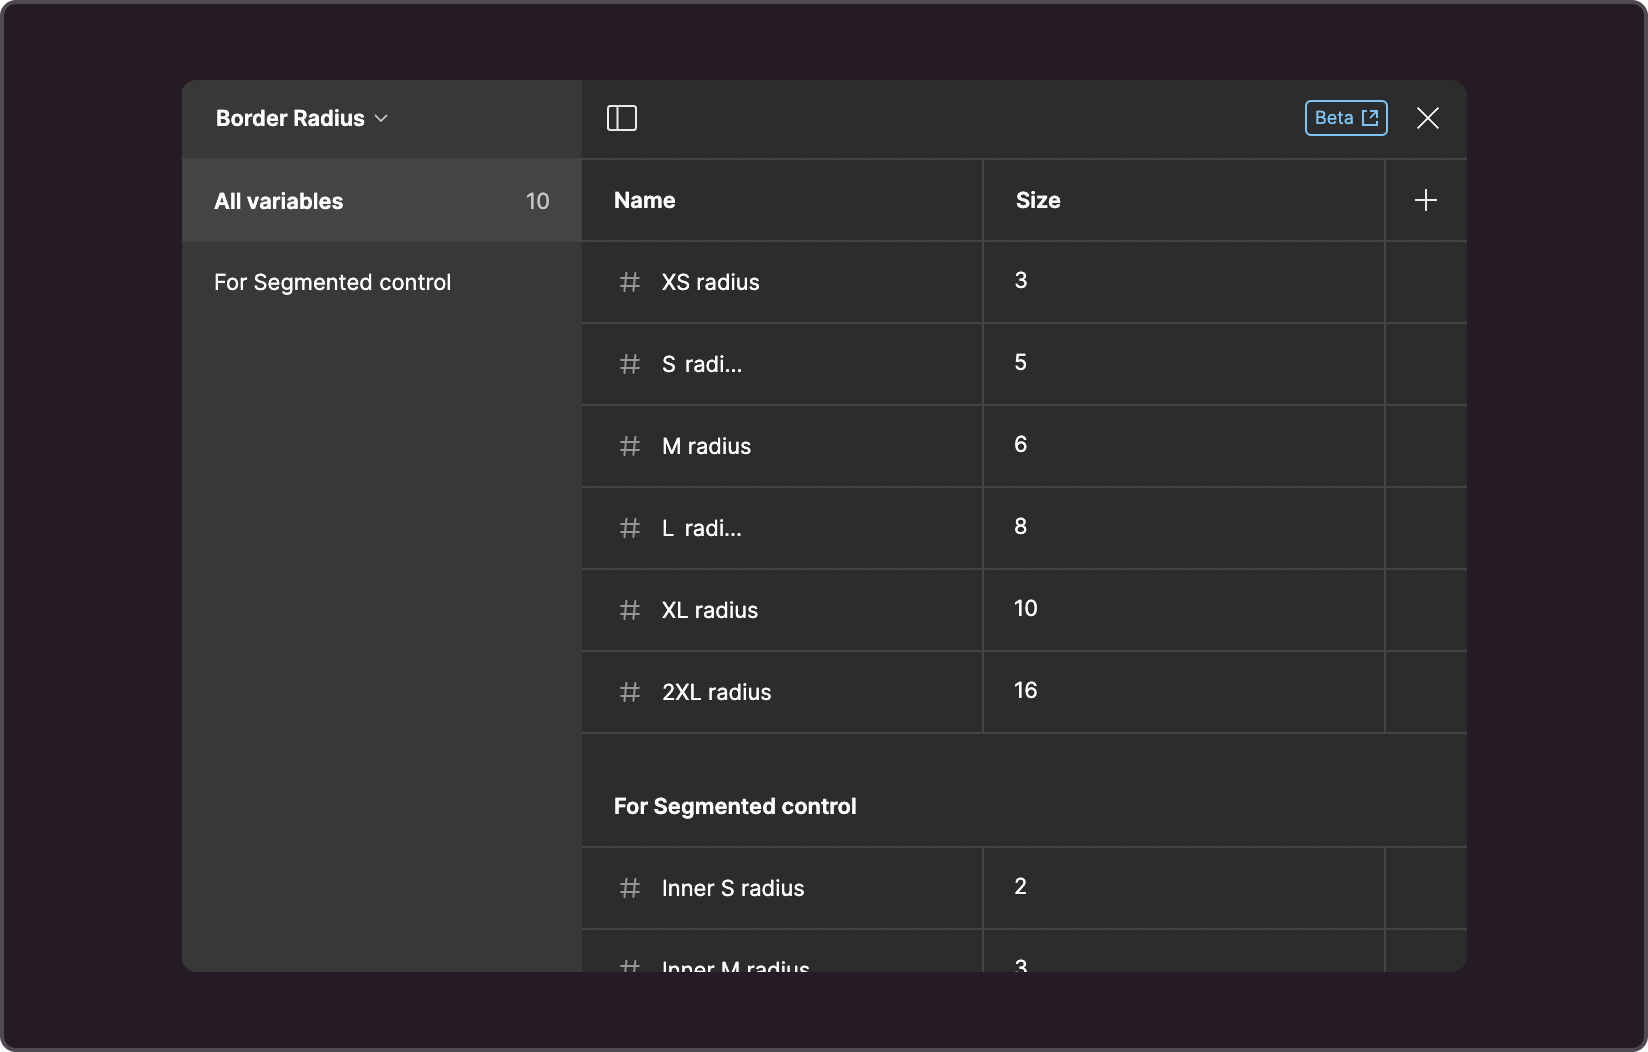Edit M radius size value 6
This screenshot has height=1052, width=1648.
(x=1184, y=446)
